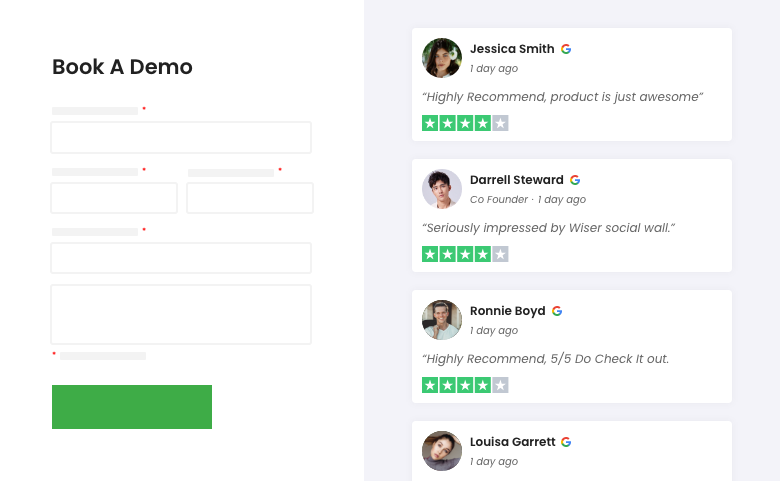Viewport: 780px width, 481px height.
Task: Click "1 day ago" under Jessica Smith
Action: point(494,69)
